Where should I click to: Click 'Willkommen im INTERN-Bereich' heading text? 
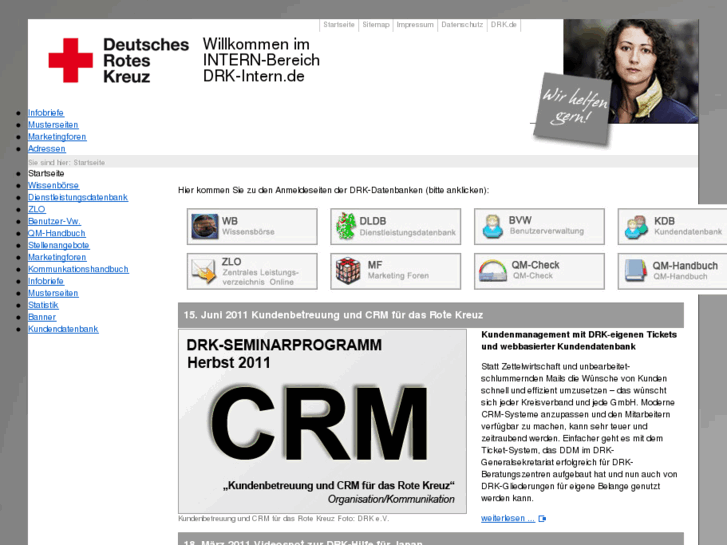261,60
